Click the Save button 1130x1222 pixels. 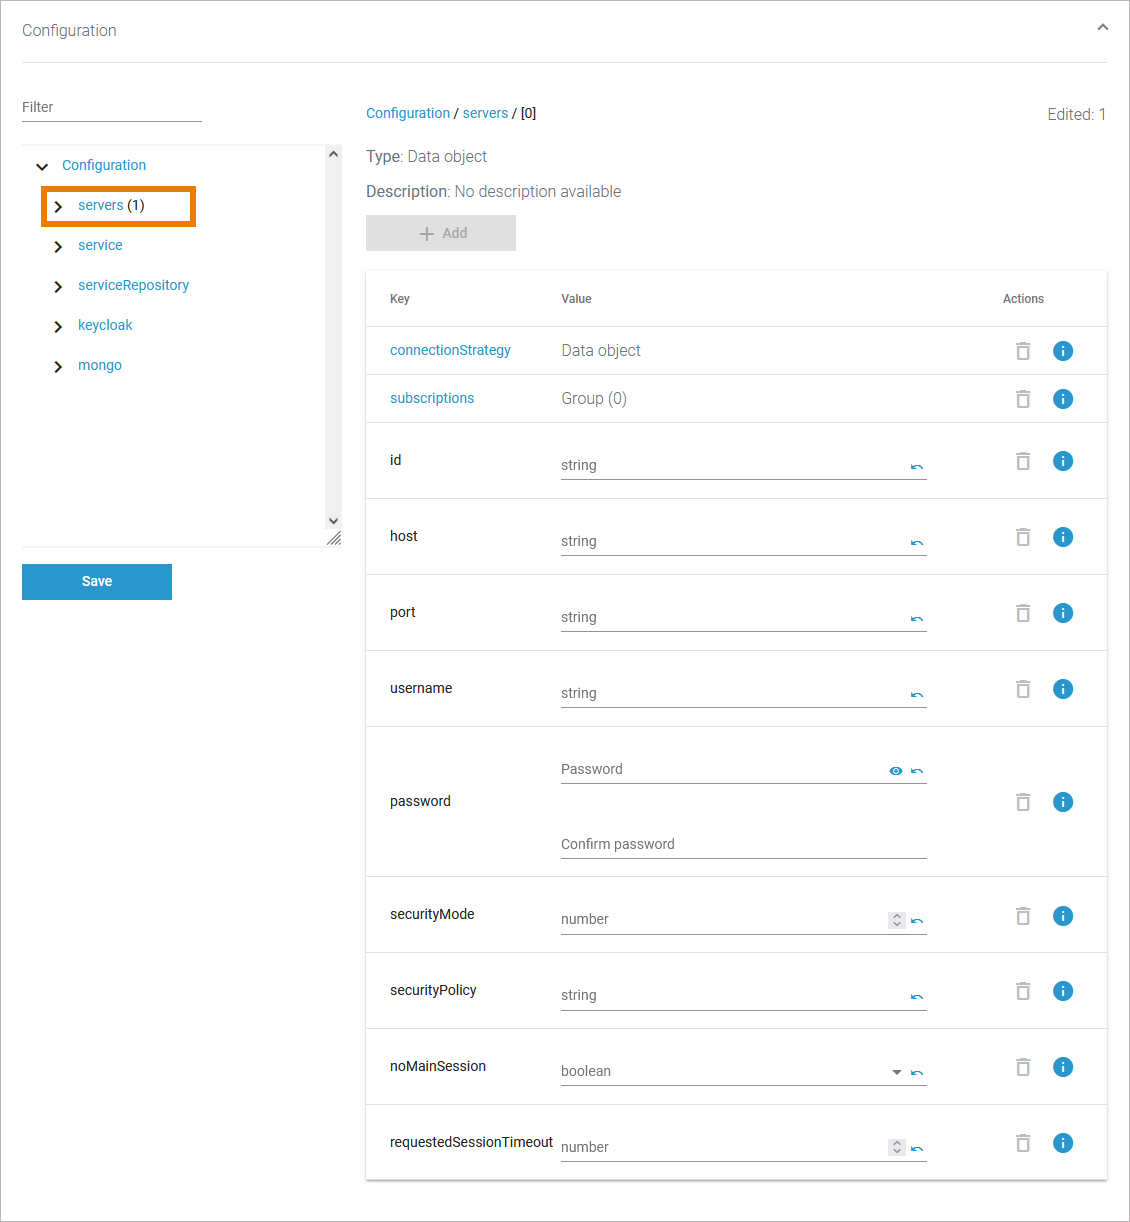coord(97,582)
